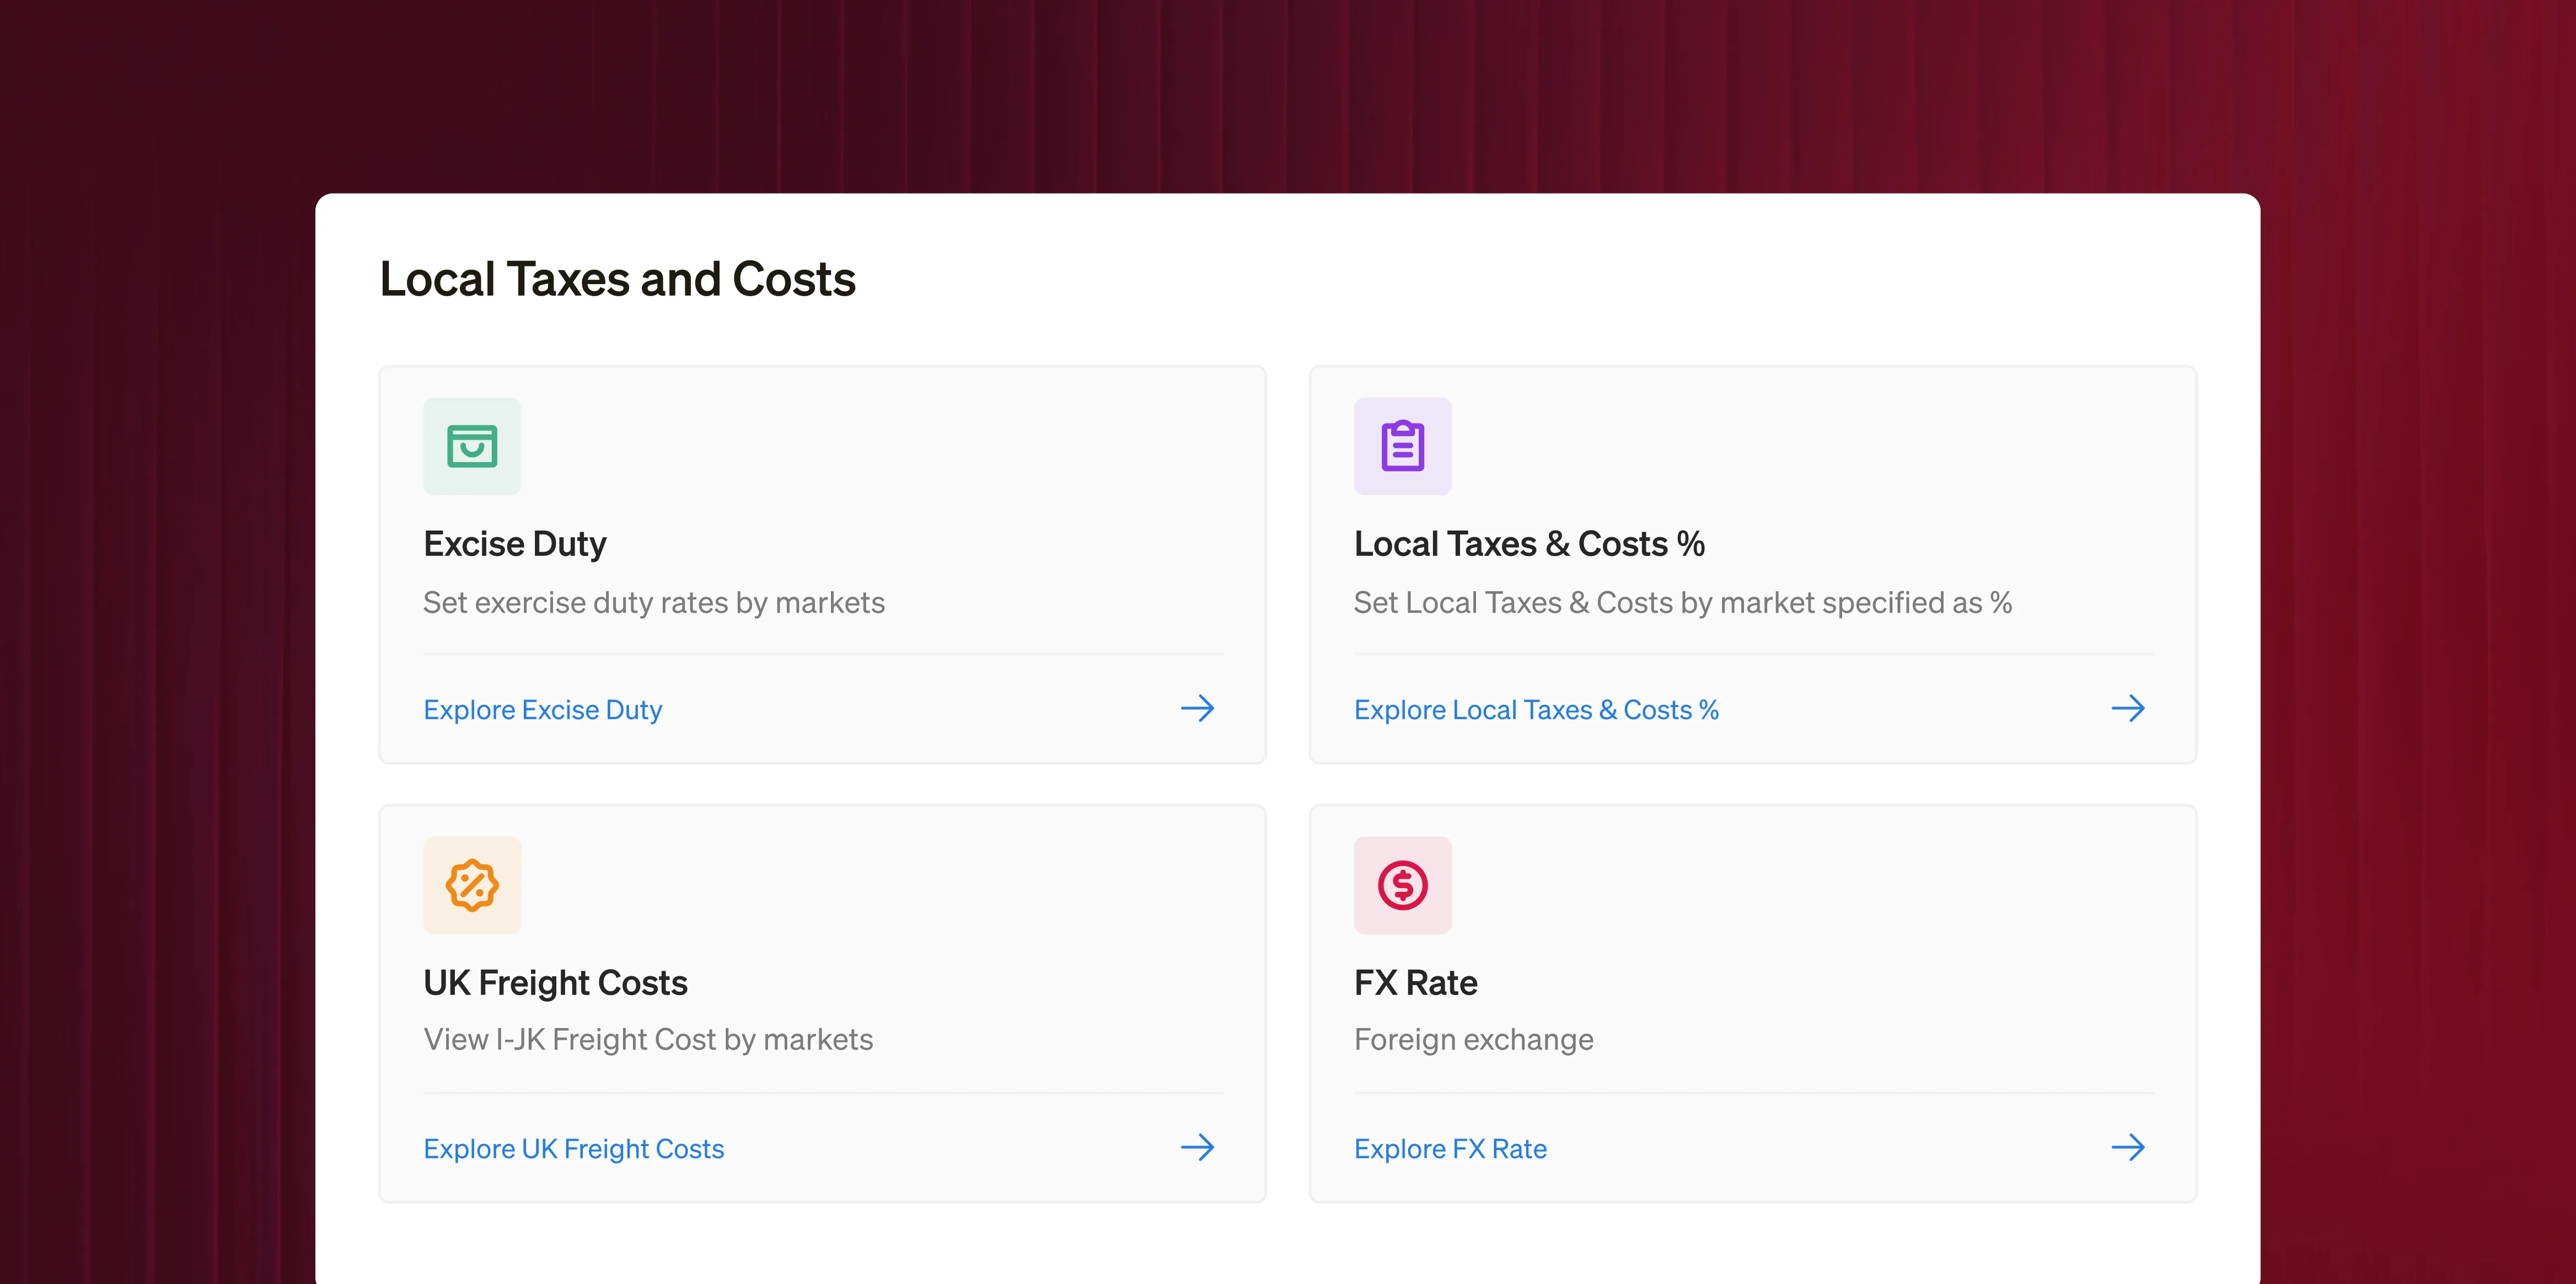Viewport: 2576px width, 1284px height.
Task: Click the Local Taxes and Costs heading
Action: pos(617,279)
